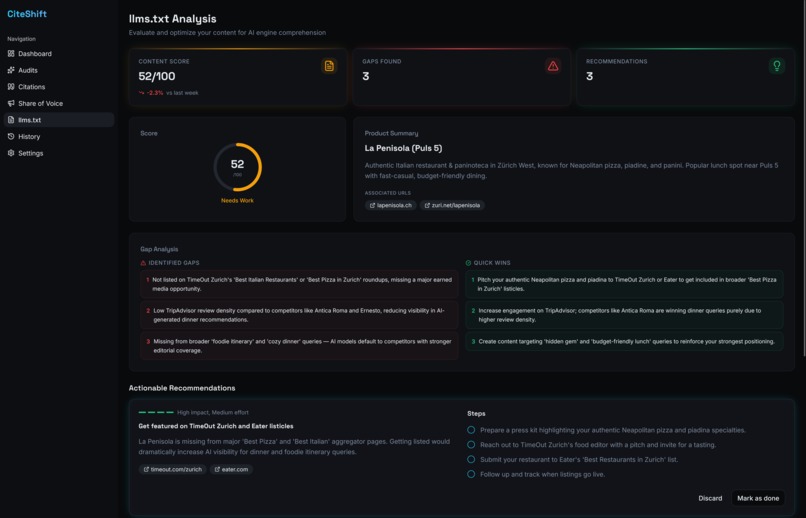Click external-link icon on zuri.net/lapenisola chip
Image resolution: width=806 pixels, height=518 pixels.
coord(427,205)
